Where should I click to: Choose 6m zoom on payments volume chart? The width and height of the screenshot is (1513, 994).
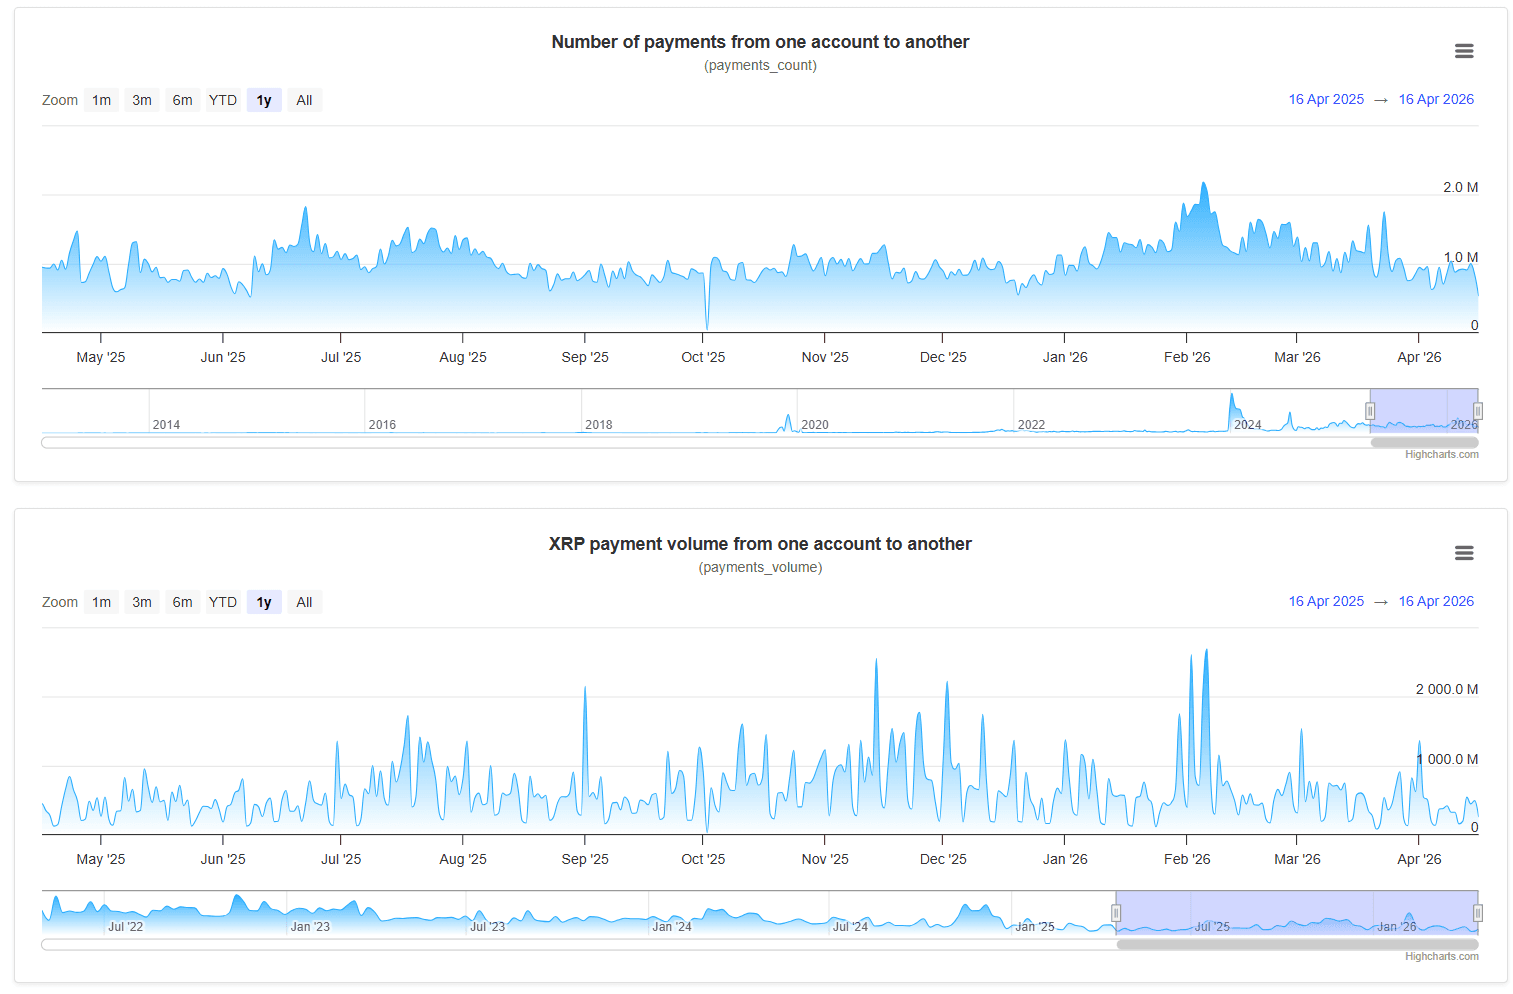(182, 602)
